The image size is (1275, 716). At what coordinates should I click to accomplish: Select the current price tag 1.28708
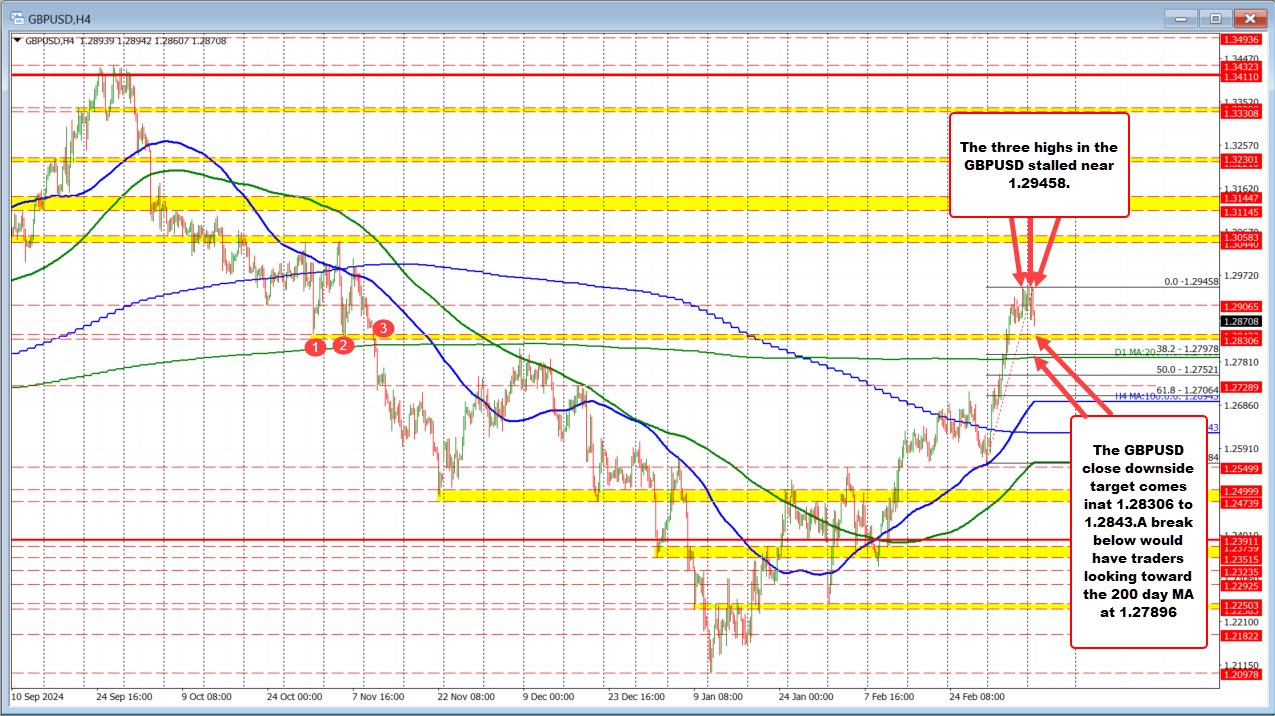click(1240, 320)
